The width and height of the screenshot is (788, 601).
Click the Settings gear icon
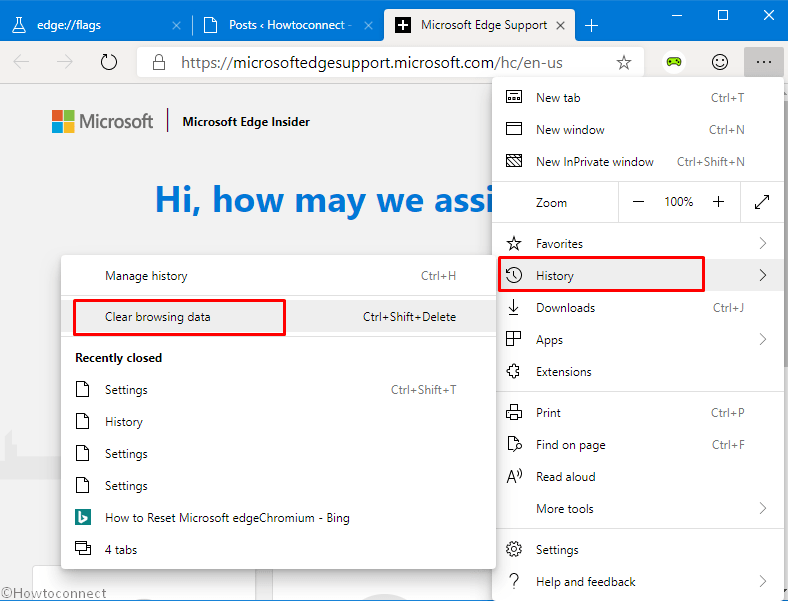tap(514, 549)
